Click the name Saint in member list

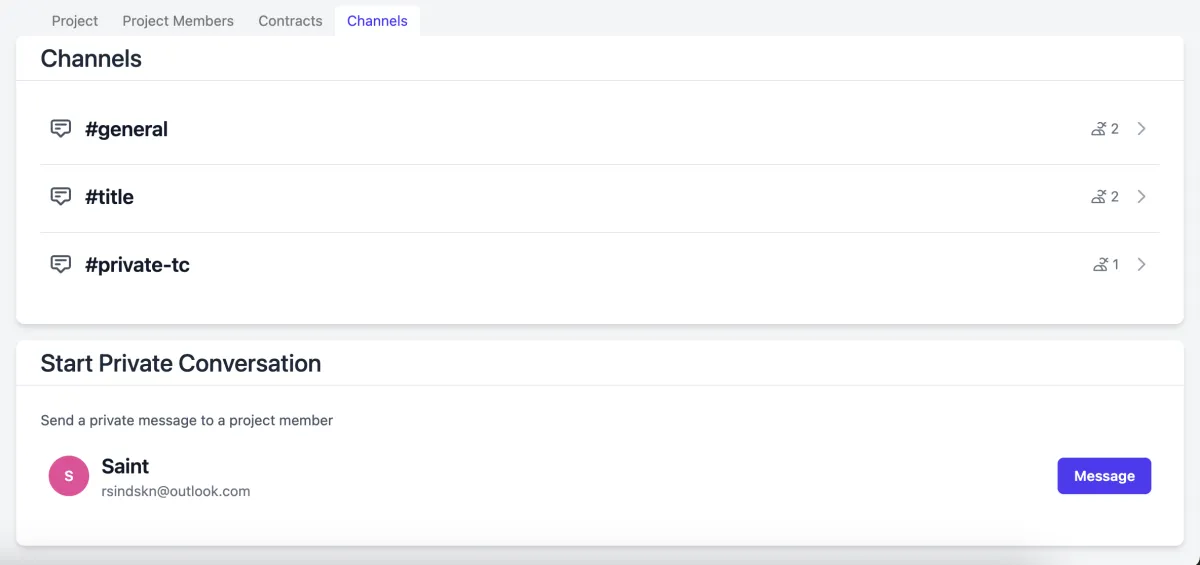tap(125, 466)
